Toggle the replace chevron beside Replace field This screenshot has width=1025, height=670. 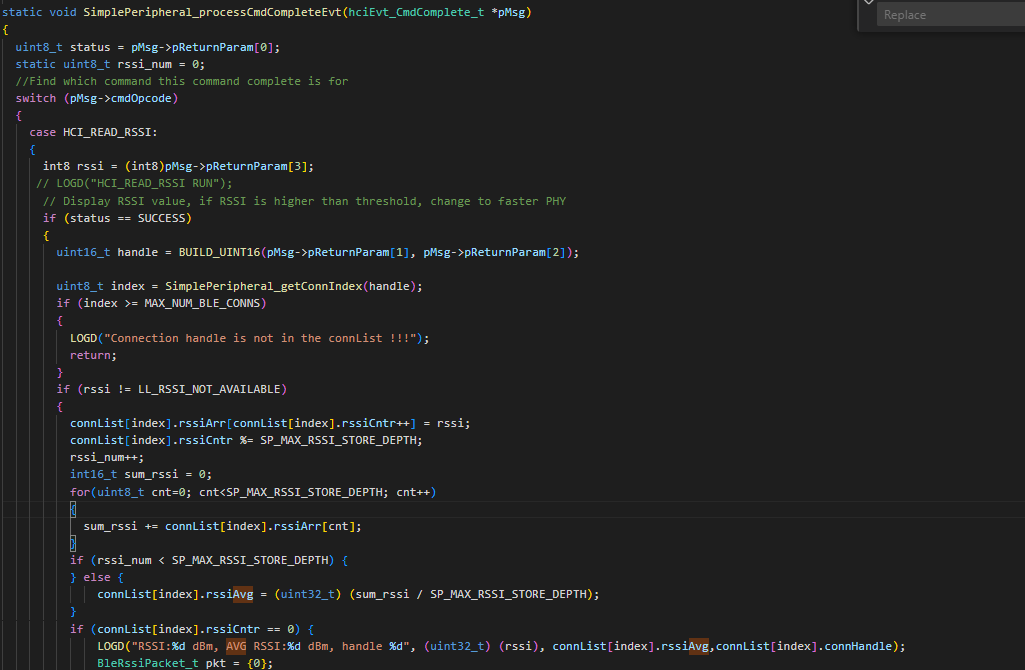point(868,3)
